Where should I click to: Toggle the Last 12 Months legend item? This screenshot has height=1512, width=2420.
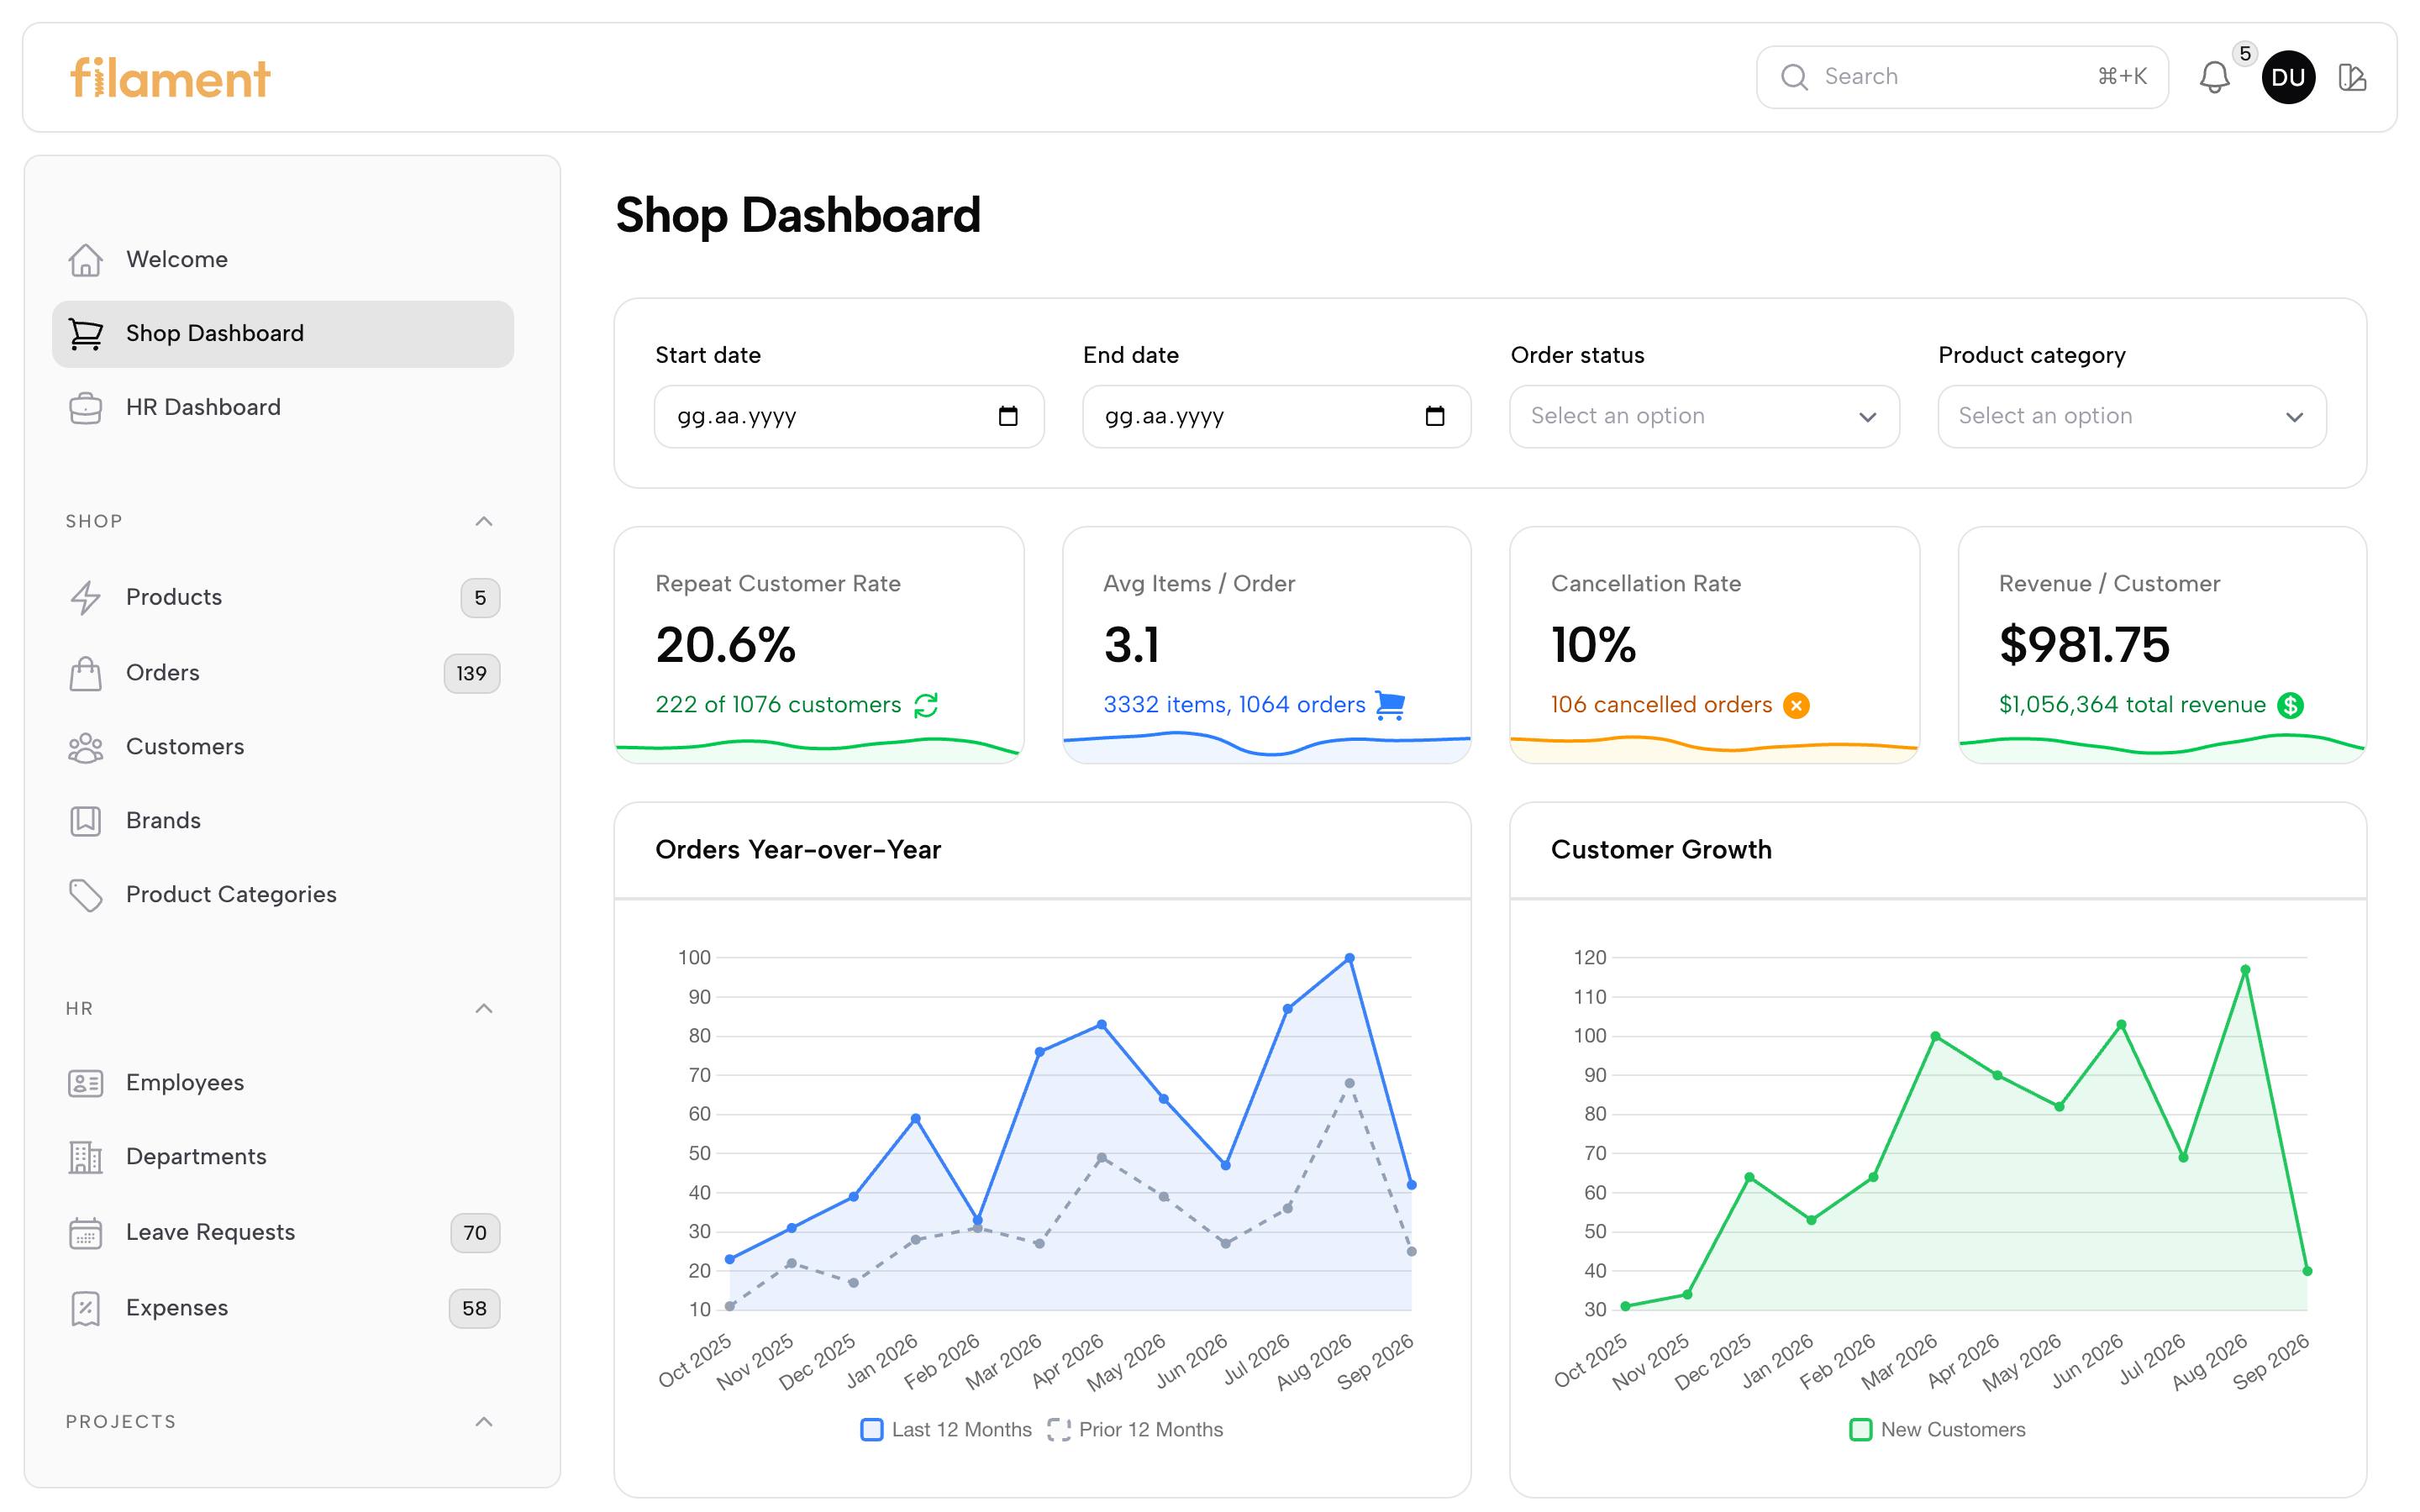(x=946, y=1429)
